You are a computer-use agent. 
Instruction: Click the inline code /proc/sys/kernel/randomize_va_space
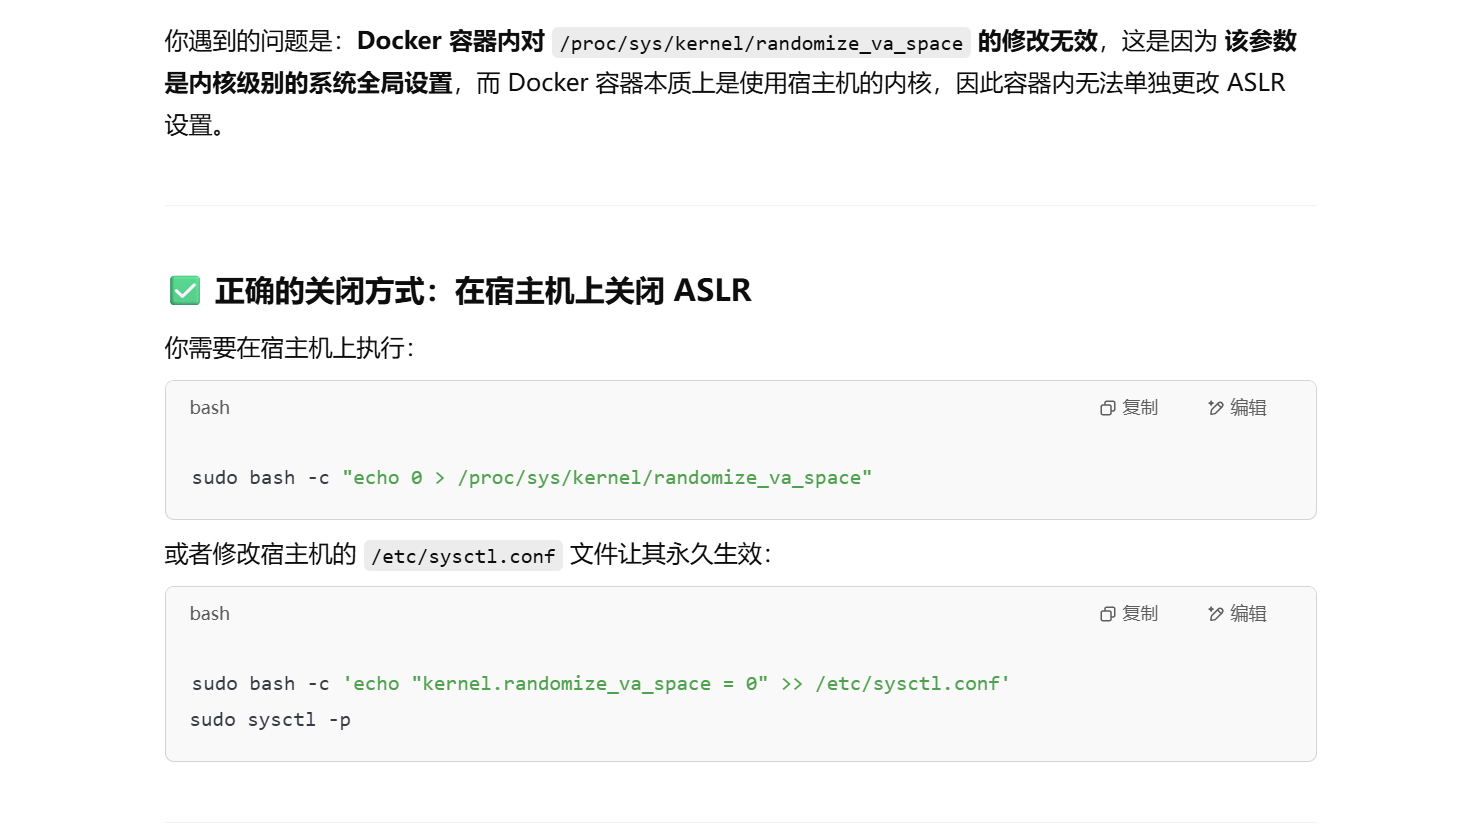coord(761,43)
